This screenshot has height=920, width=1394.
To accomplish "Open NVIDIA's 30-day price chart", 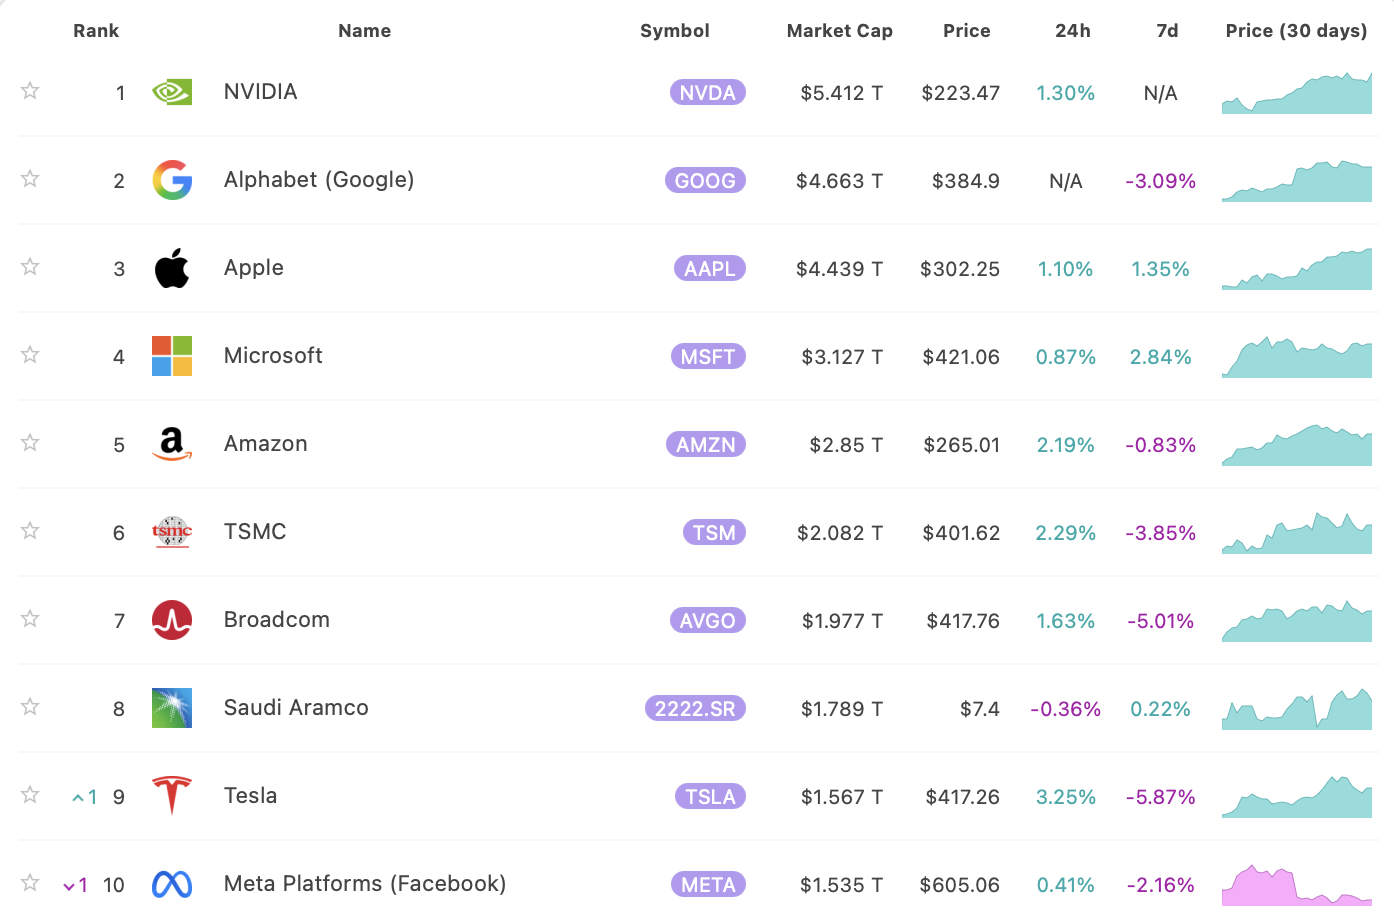I will tap(1297, 93).
